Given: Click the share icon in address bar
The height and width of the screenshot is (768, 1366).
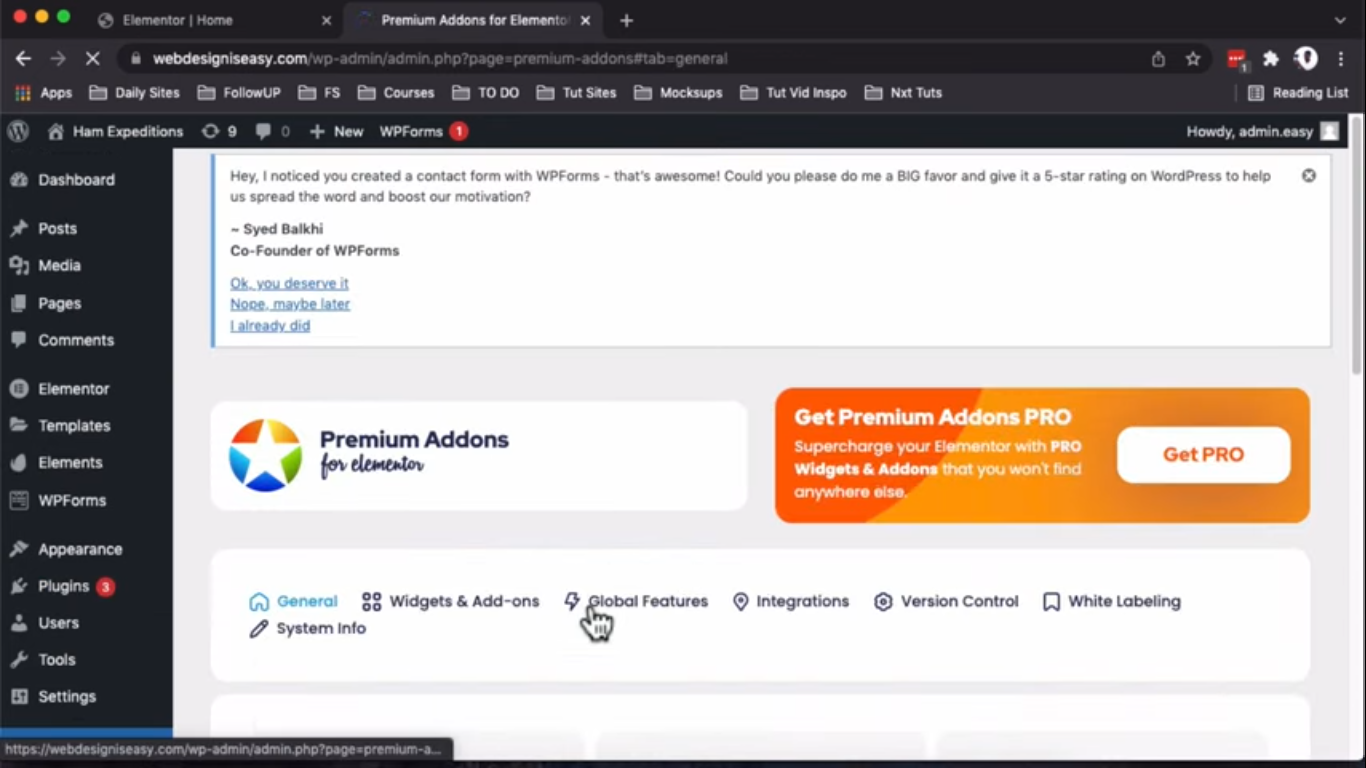Looking at the screenshot, I should [1158, 59].
